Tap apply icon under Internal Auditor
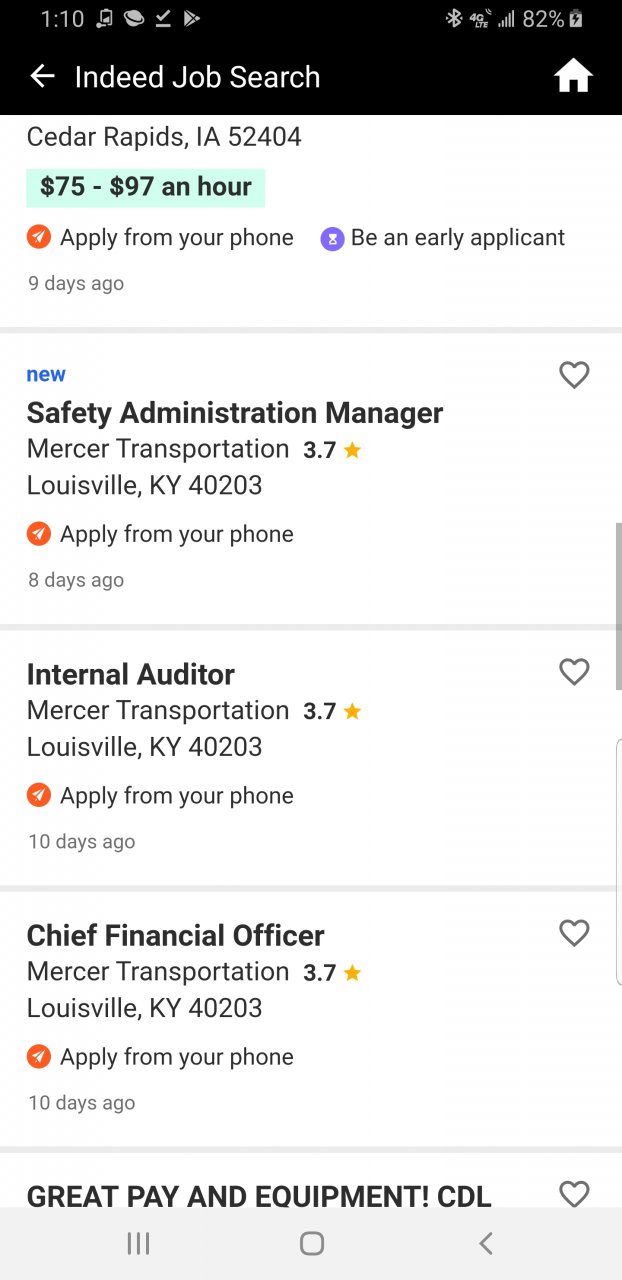The height and width of the screenshot is (1280, 622). [x=39, y=796]
